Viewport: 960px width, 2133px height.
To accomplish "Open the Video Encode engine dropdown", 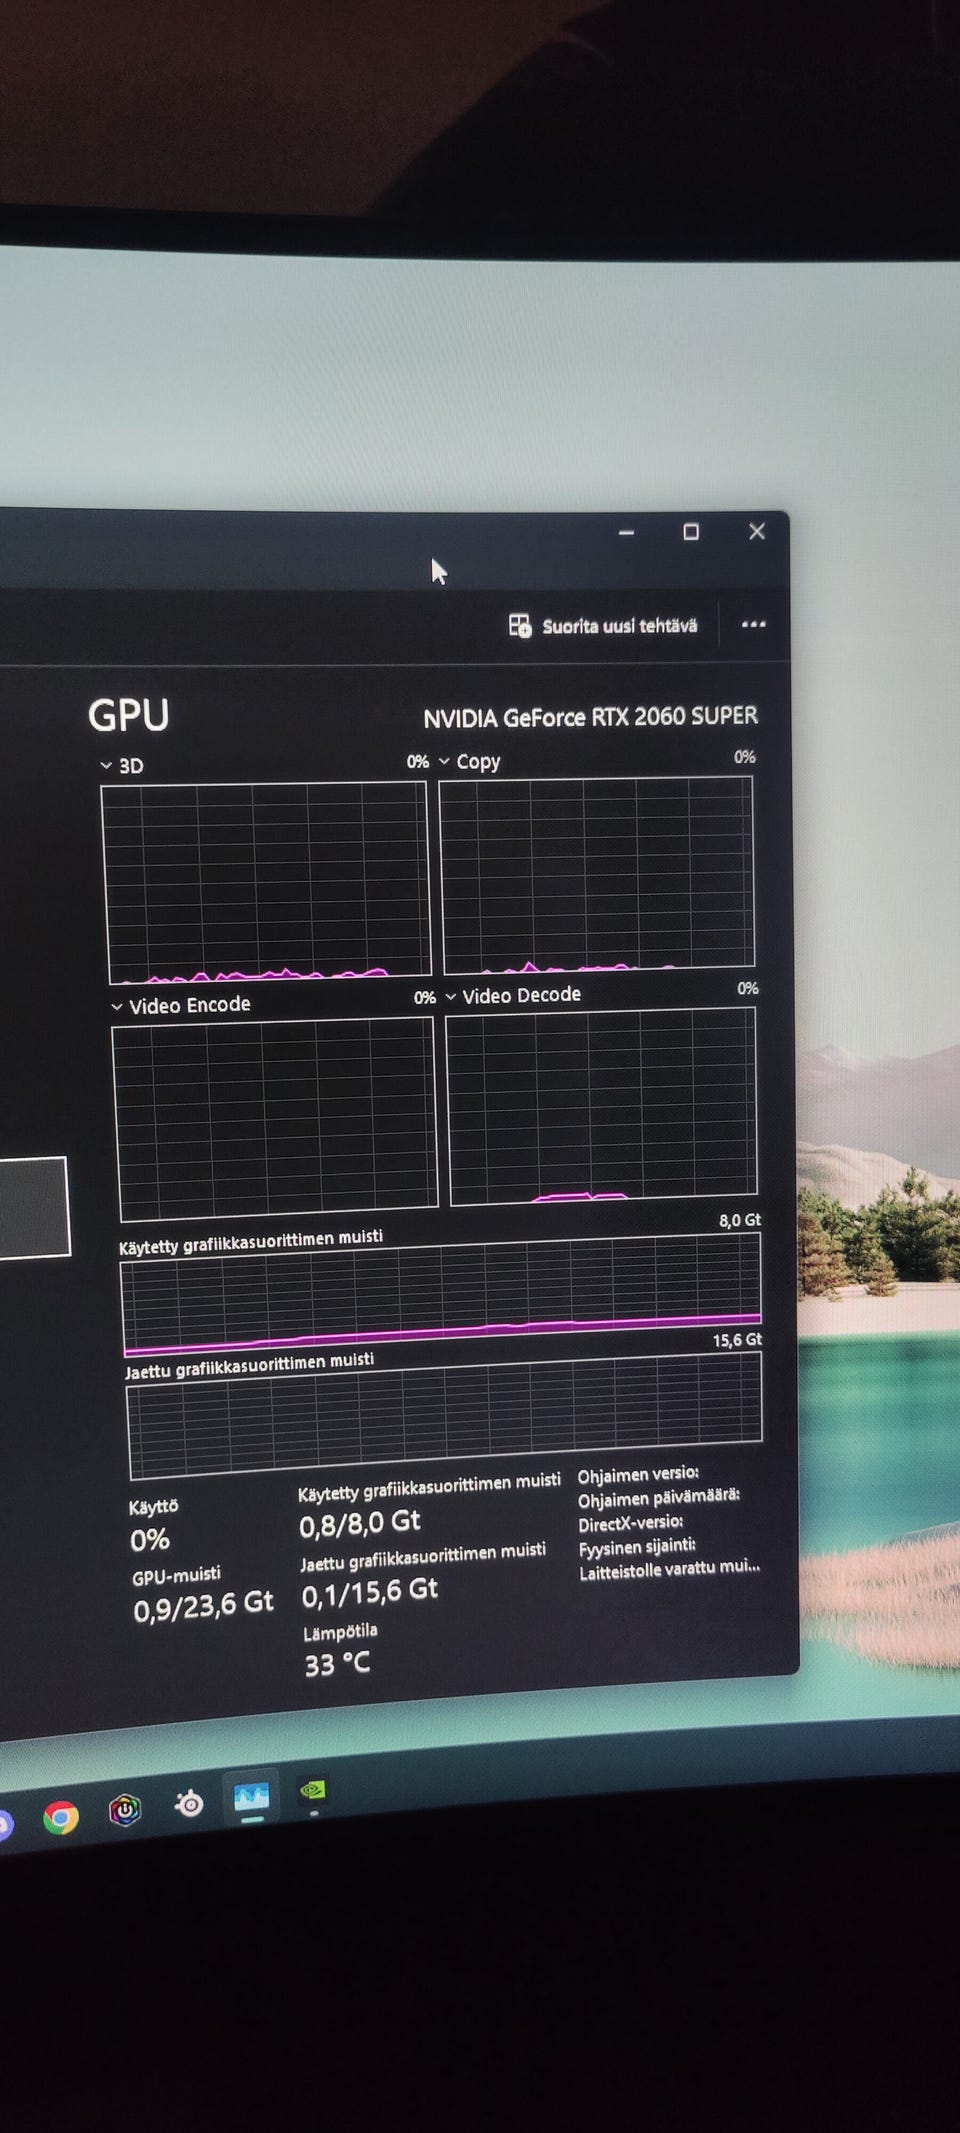I will tap(117, 1007).
